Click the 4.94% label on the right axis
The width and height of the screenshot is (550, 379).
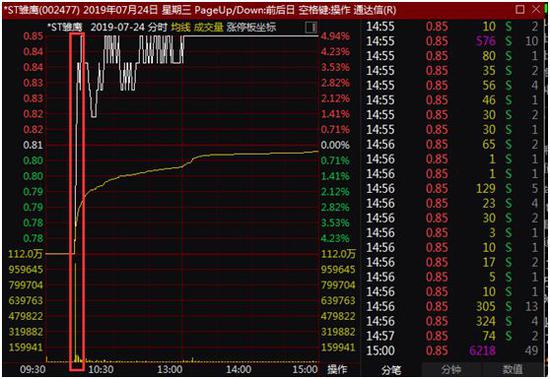[335, 36]
